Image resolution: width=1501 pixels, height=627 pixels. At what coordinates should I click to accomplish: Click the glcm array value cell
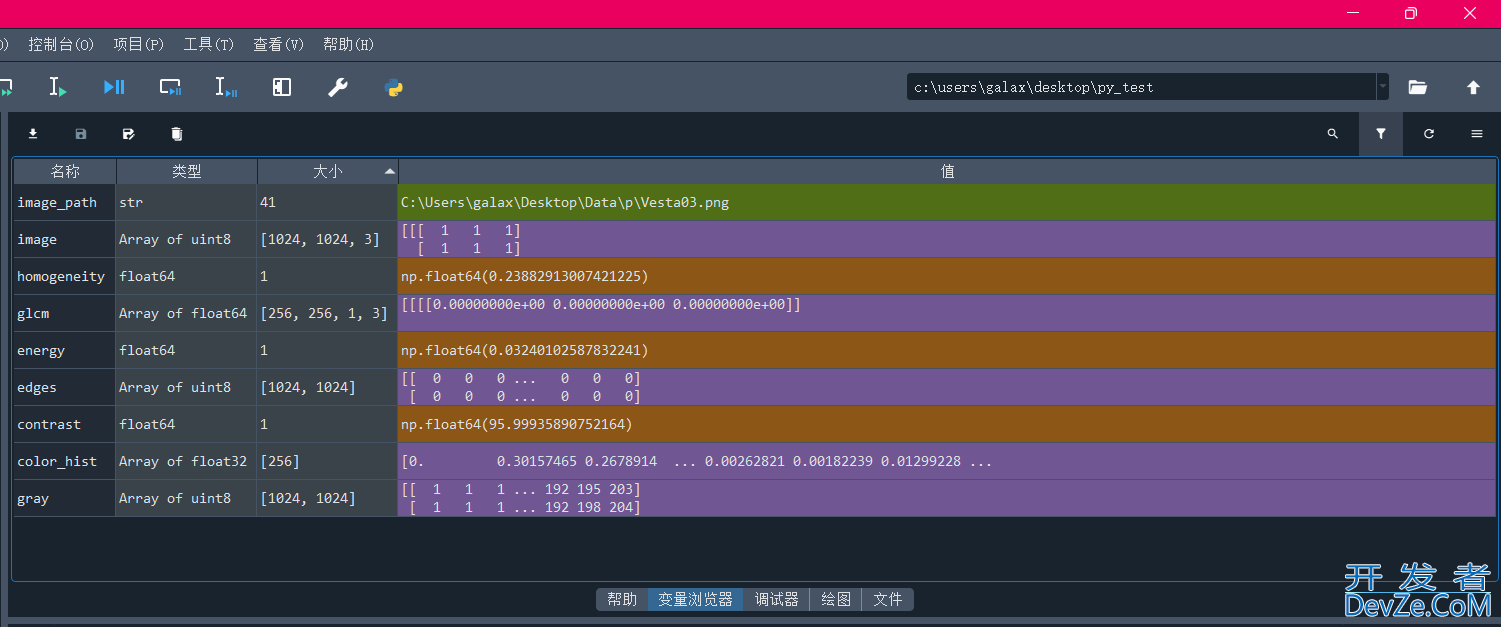point(947,313)
